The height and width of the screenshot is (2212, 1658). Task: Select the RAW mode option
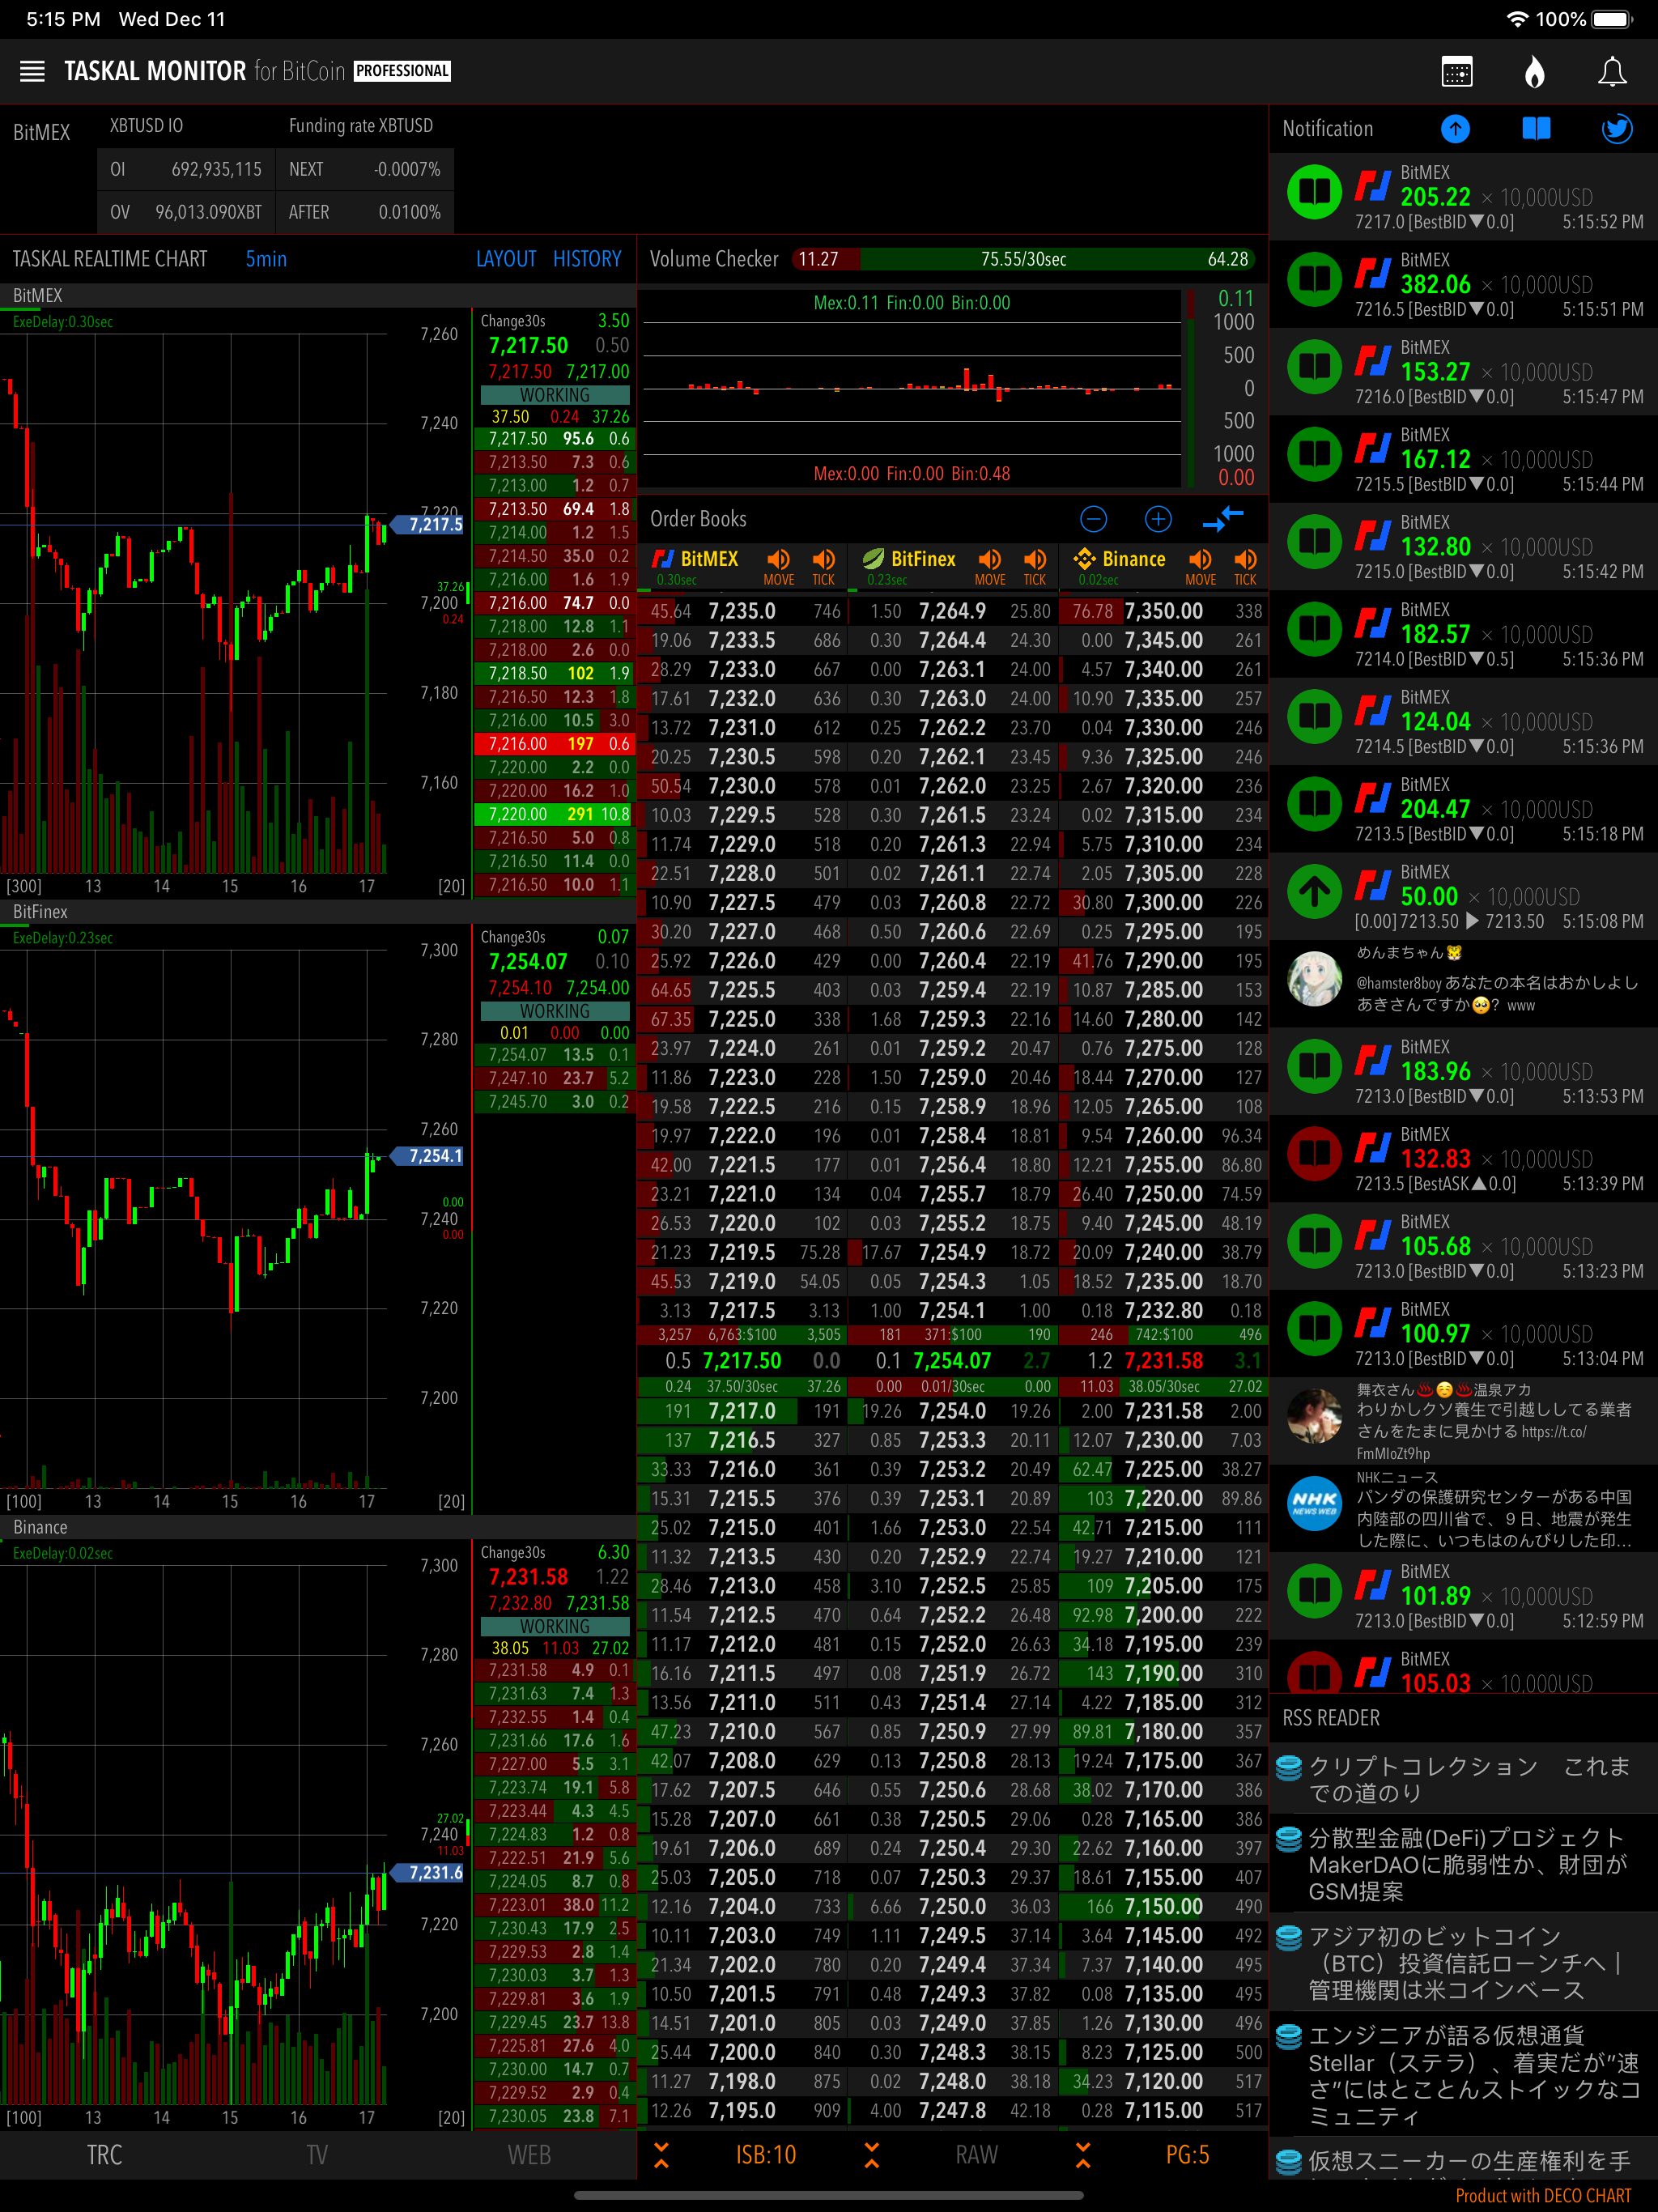pos(977,2155)
